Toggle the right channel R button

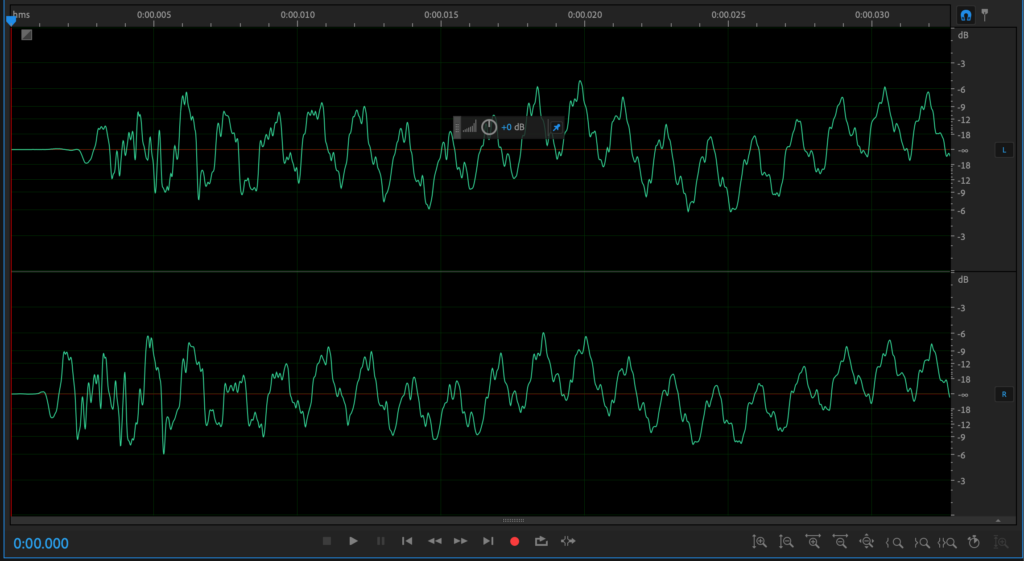coord(1003,394)
